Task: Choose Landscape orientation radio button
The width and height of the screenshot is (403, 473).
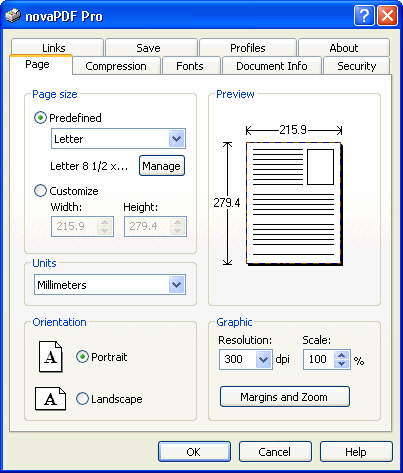Action: [82, 399]
